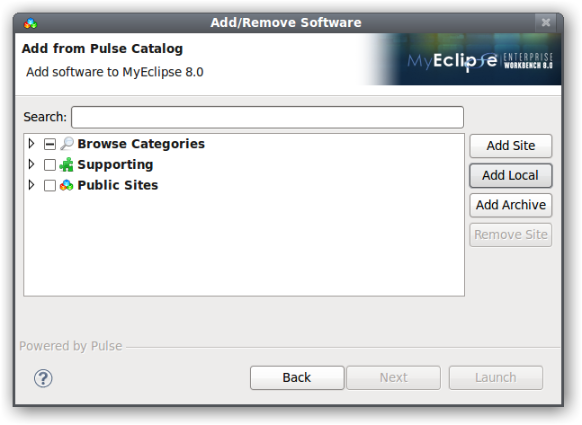582x425 pixels.
Task: Expand the Browse Categories tree node
Action: click(x=32, y=144)
